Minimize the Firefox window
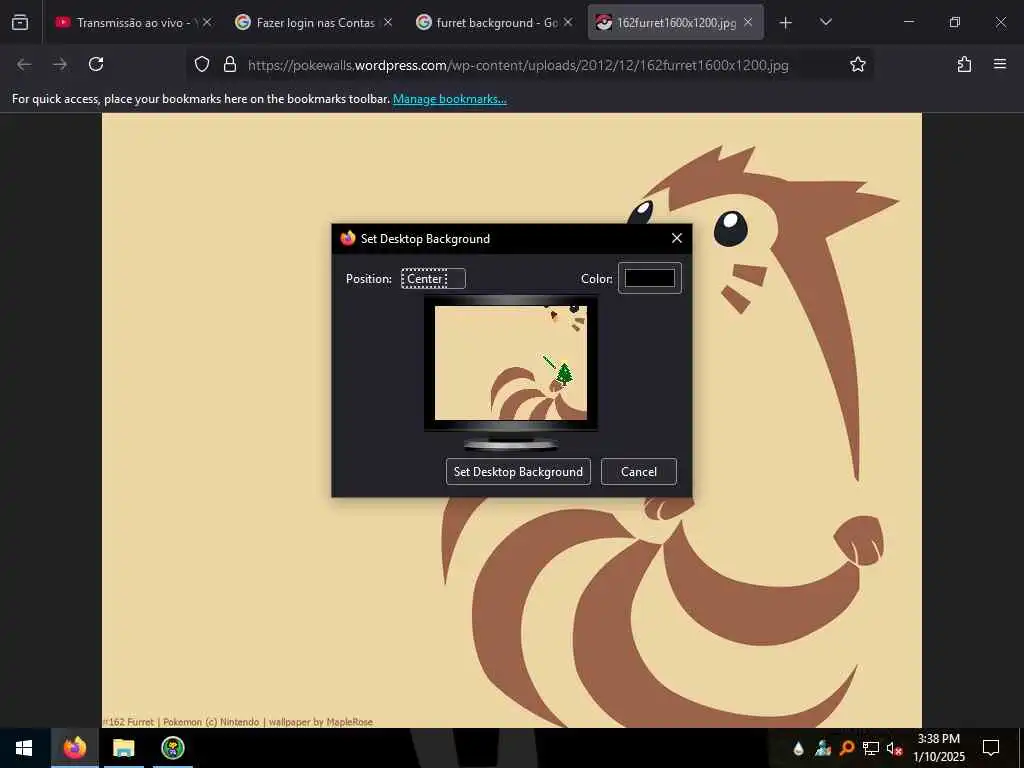The width and height of the screenshot is (1024, 768). pos(908,22)
